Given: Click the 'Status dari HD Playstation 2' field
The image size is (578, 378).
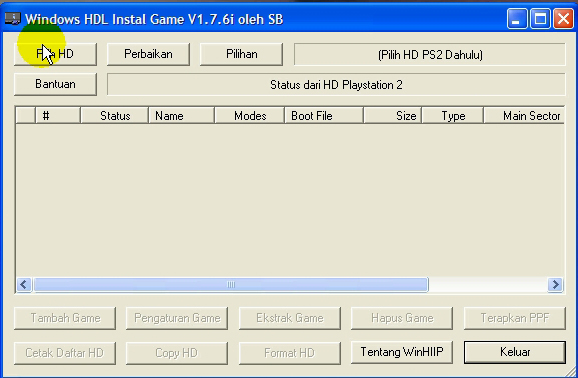Looking at the screenshot, I should tap(336, 84).
